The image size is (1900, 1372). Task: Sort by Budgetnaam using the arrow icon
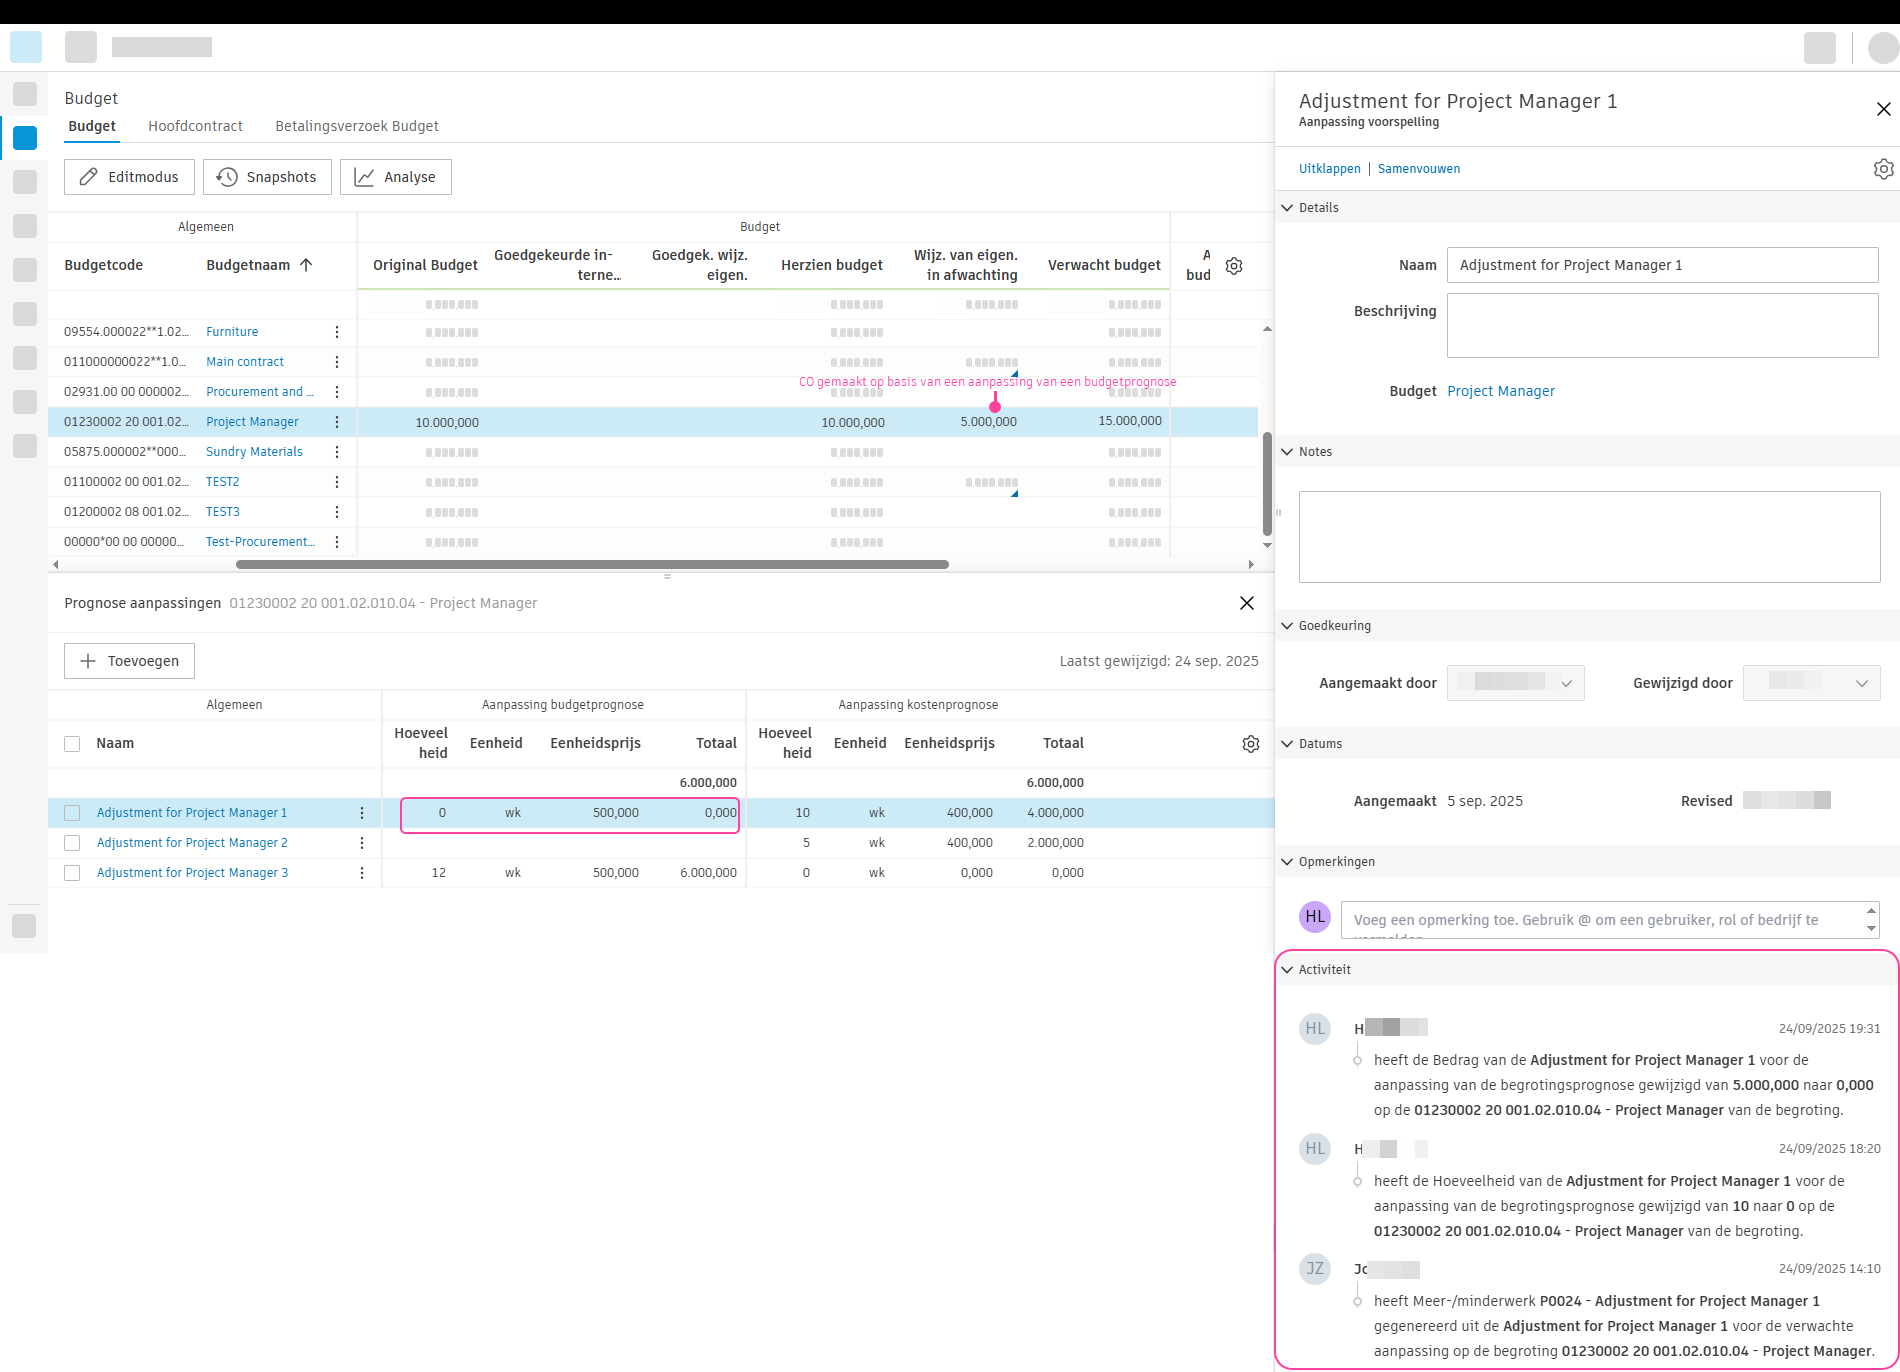[306, 265]
